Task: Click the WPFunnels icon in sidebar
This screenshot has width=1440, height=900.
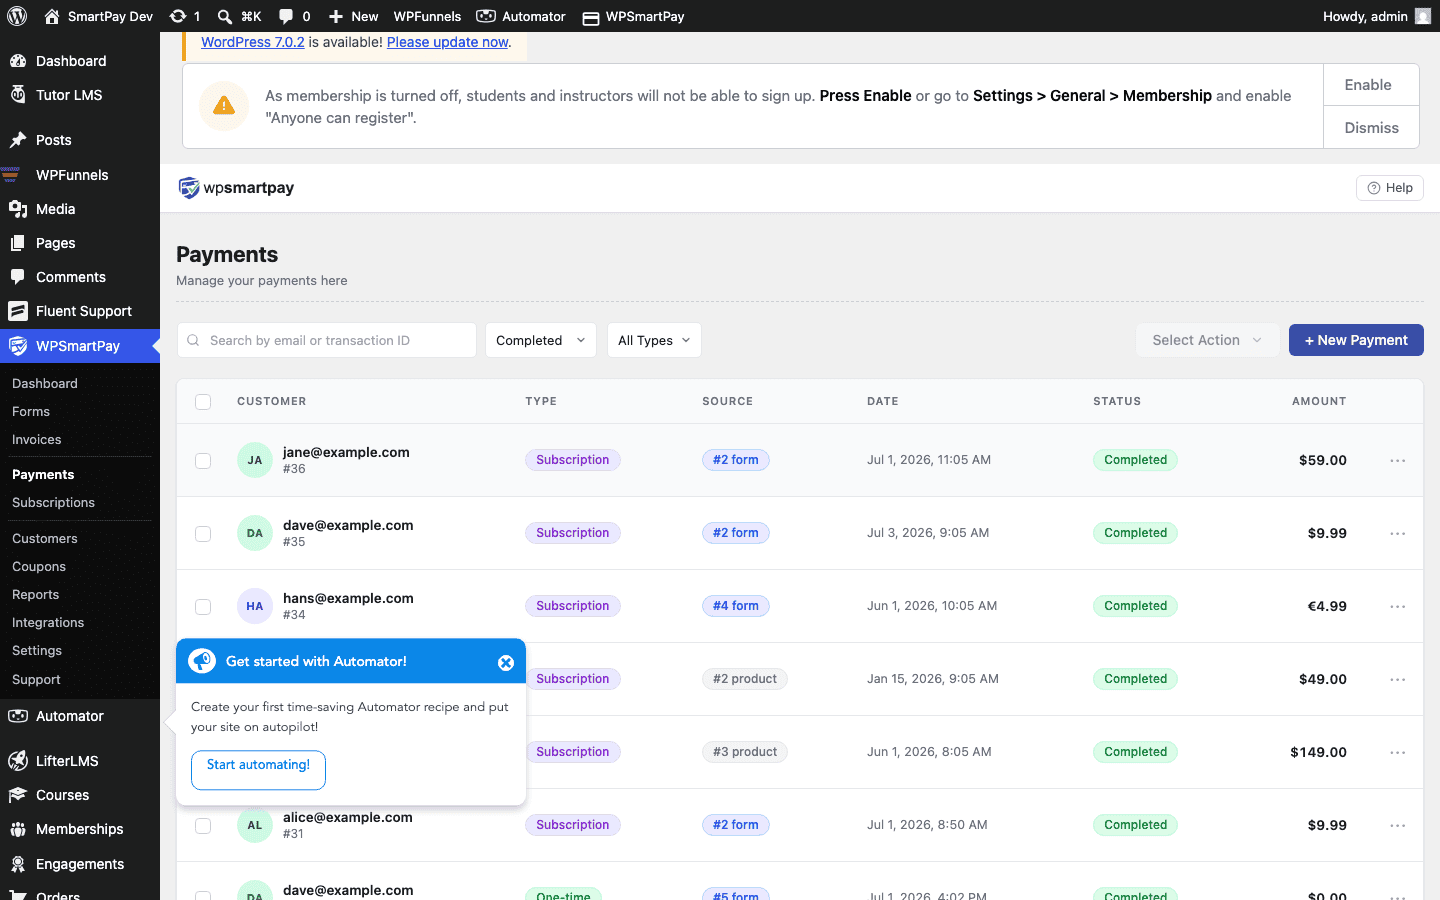Action: [11, 175]
